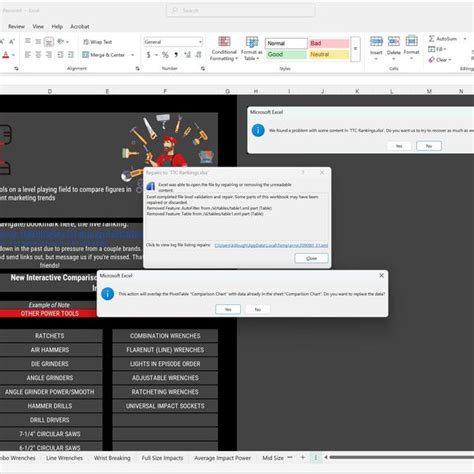Viewport: 474px width, 474px height.
Task: Open the Review ribbon tab
Action: tap(16, 26)
